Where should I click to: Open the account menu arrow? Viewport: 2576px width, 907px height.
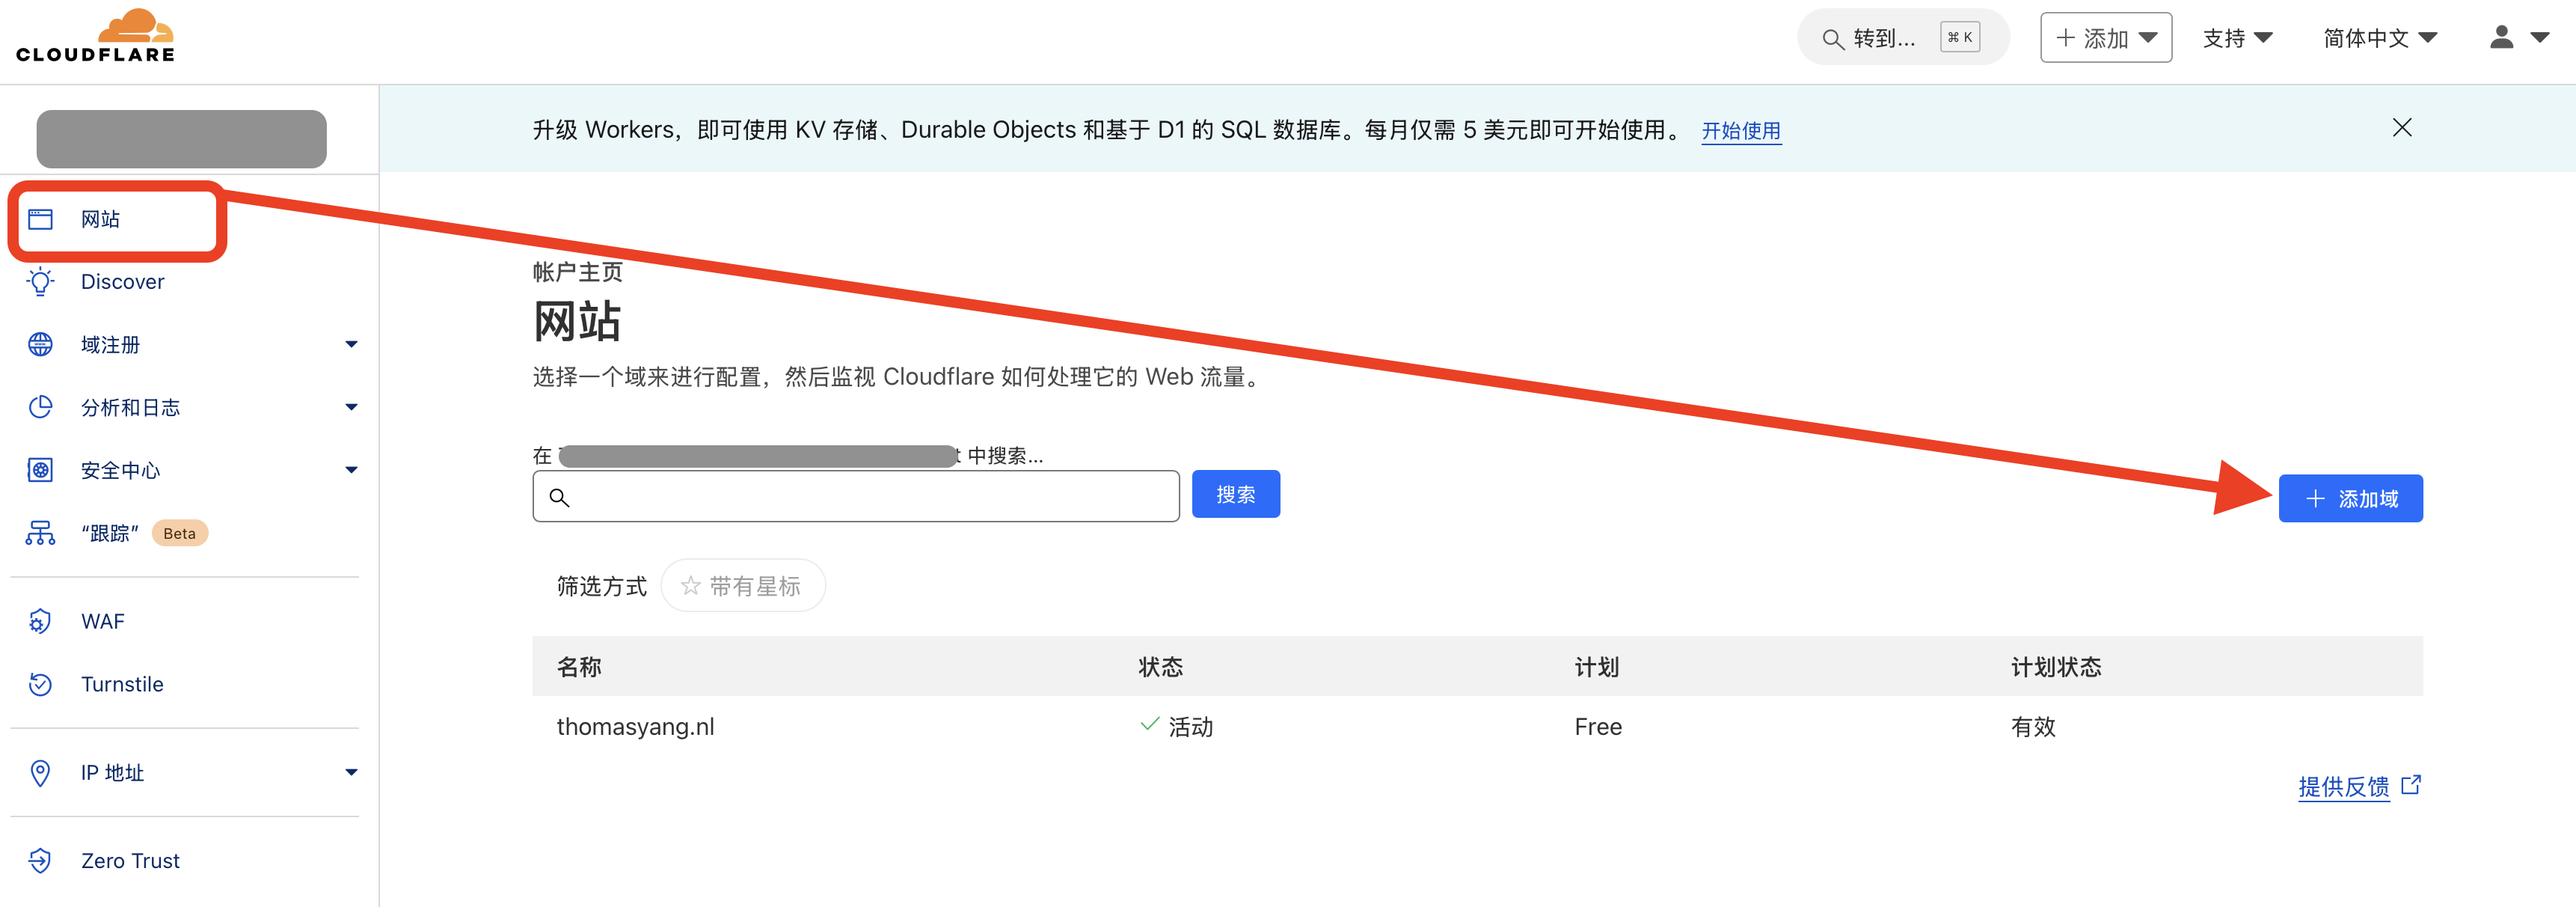click(x=2540, y=38)
